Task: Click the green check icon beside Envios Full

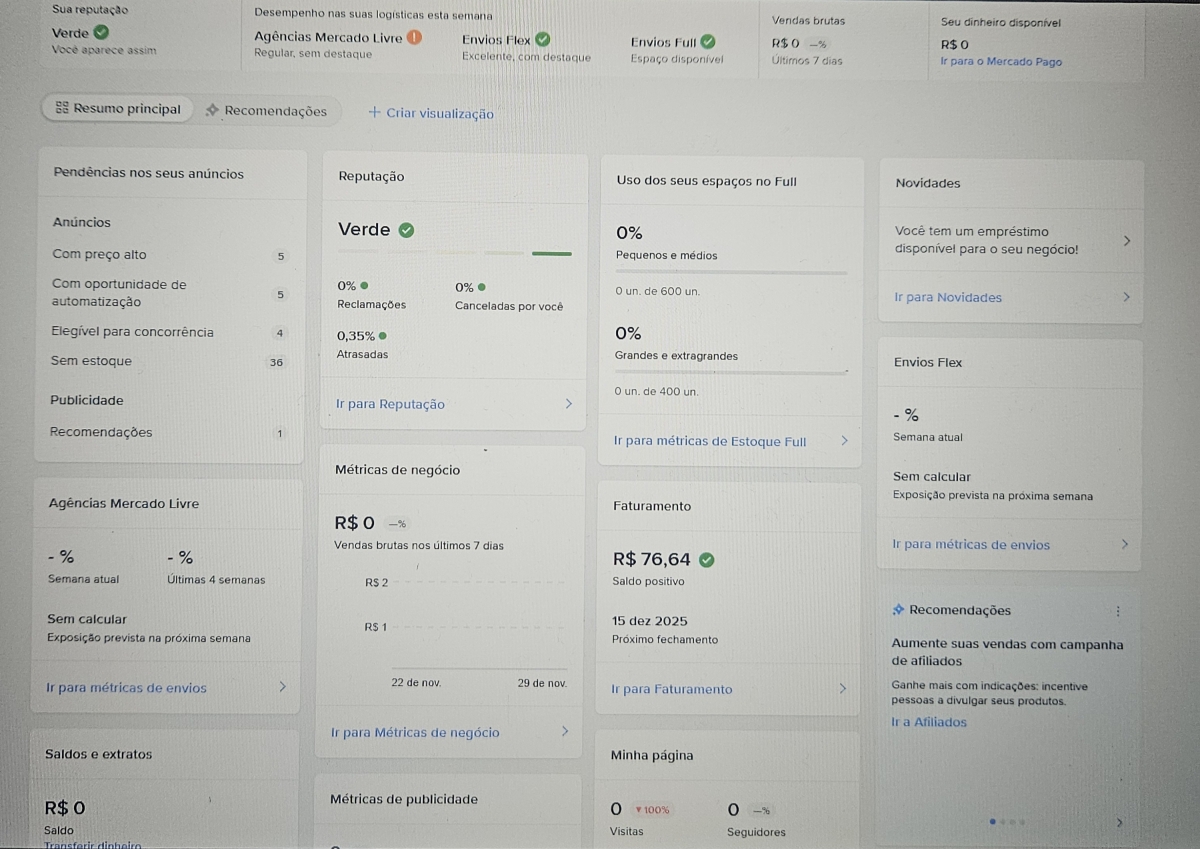Action: (x=707, y=43)
